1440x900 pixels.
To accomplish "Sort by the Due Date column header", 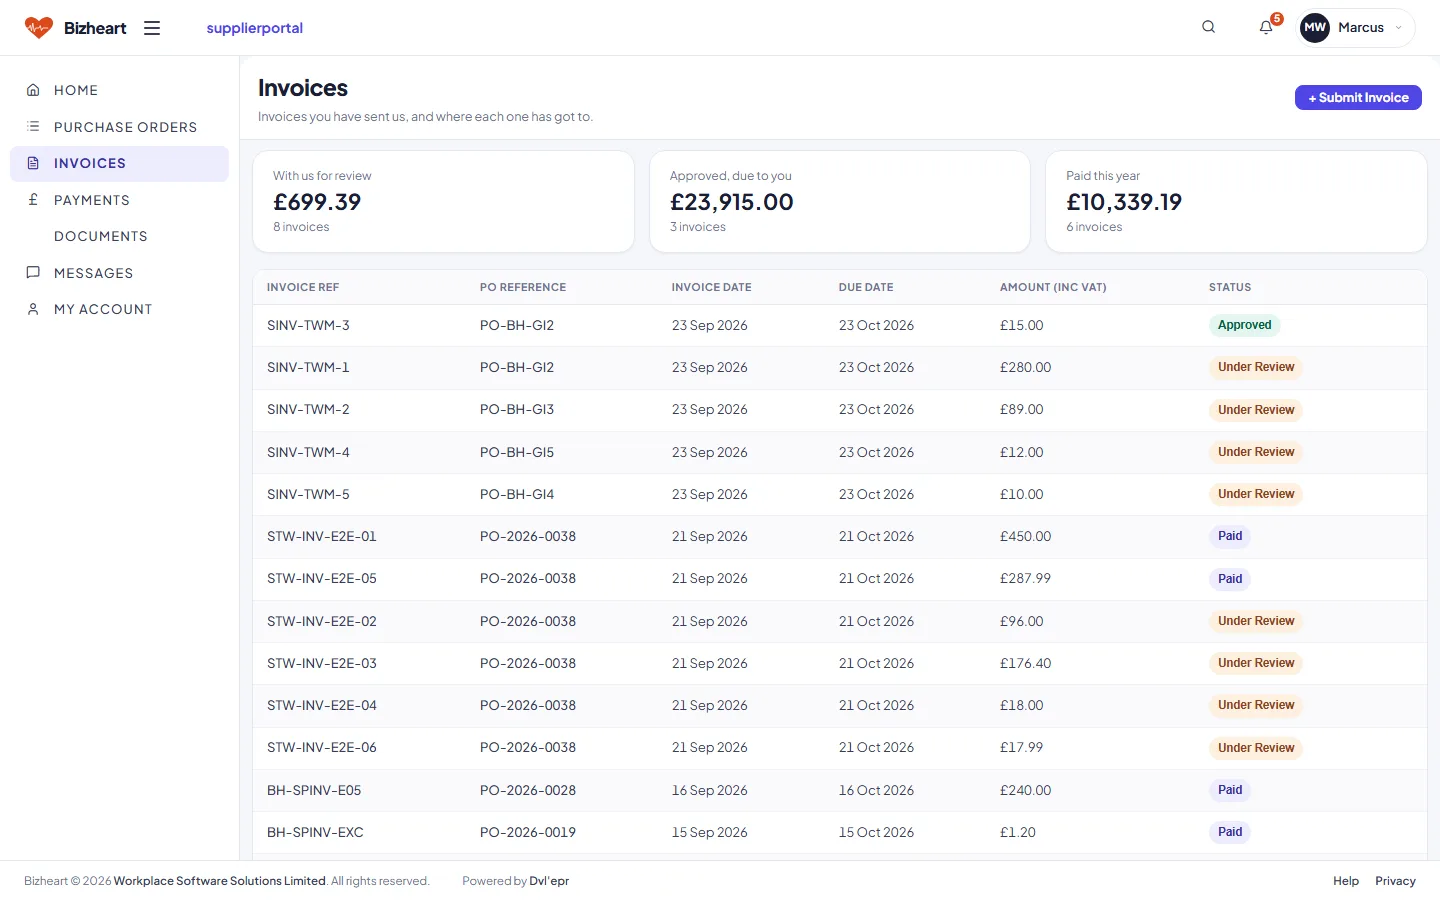I will pyautogui.click(x=866, y=287).
